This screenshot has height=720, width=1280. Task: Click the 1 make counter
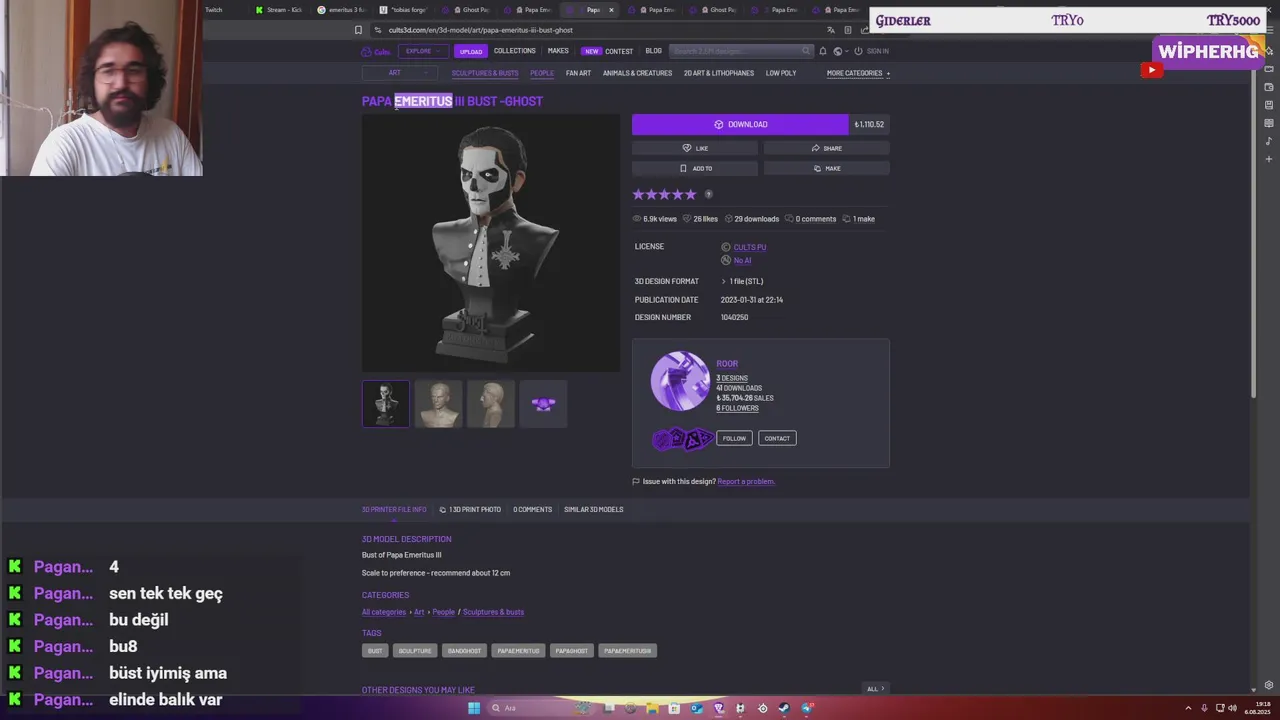coord(859,219)
